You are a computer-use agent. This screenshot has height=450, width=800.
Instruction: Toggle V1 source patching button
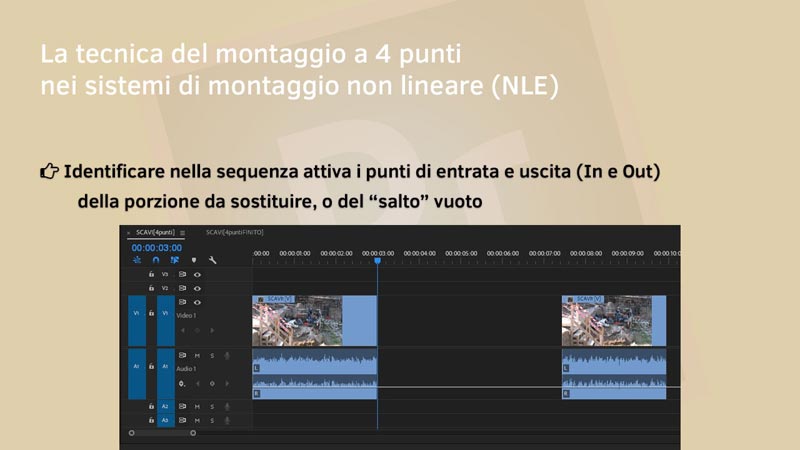[x=137, y=320]
